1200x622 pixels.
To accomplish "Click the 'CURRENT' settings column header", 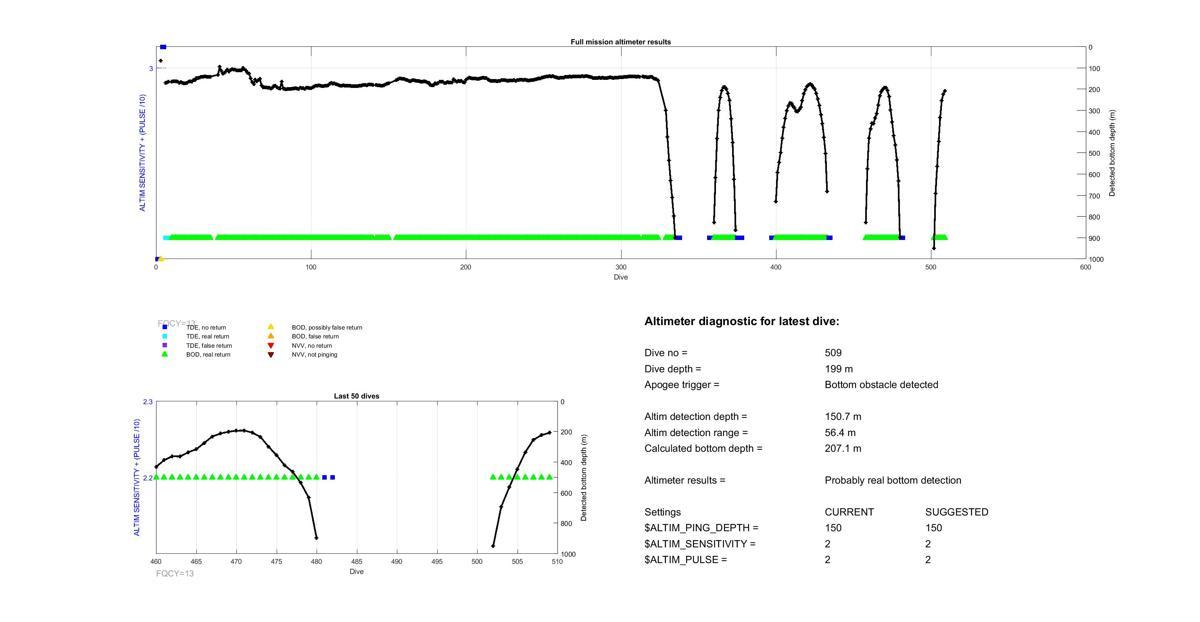I will tap(849, 512).
